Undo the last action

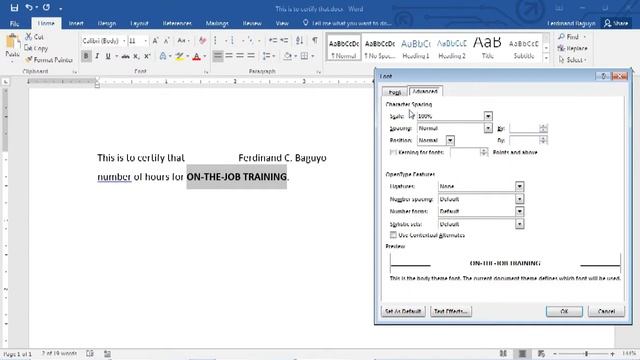(29, 7)
